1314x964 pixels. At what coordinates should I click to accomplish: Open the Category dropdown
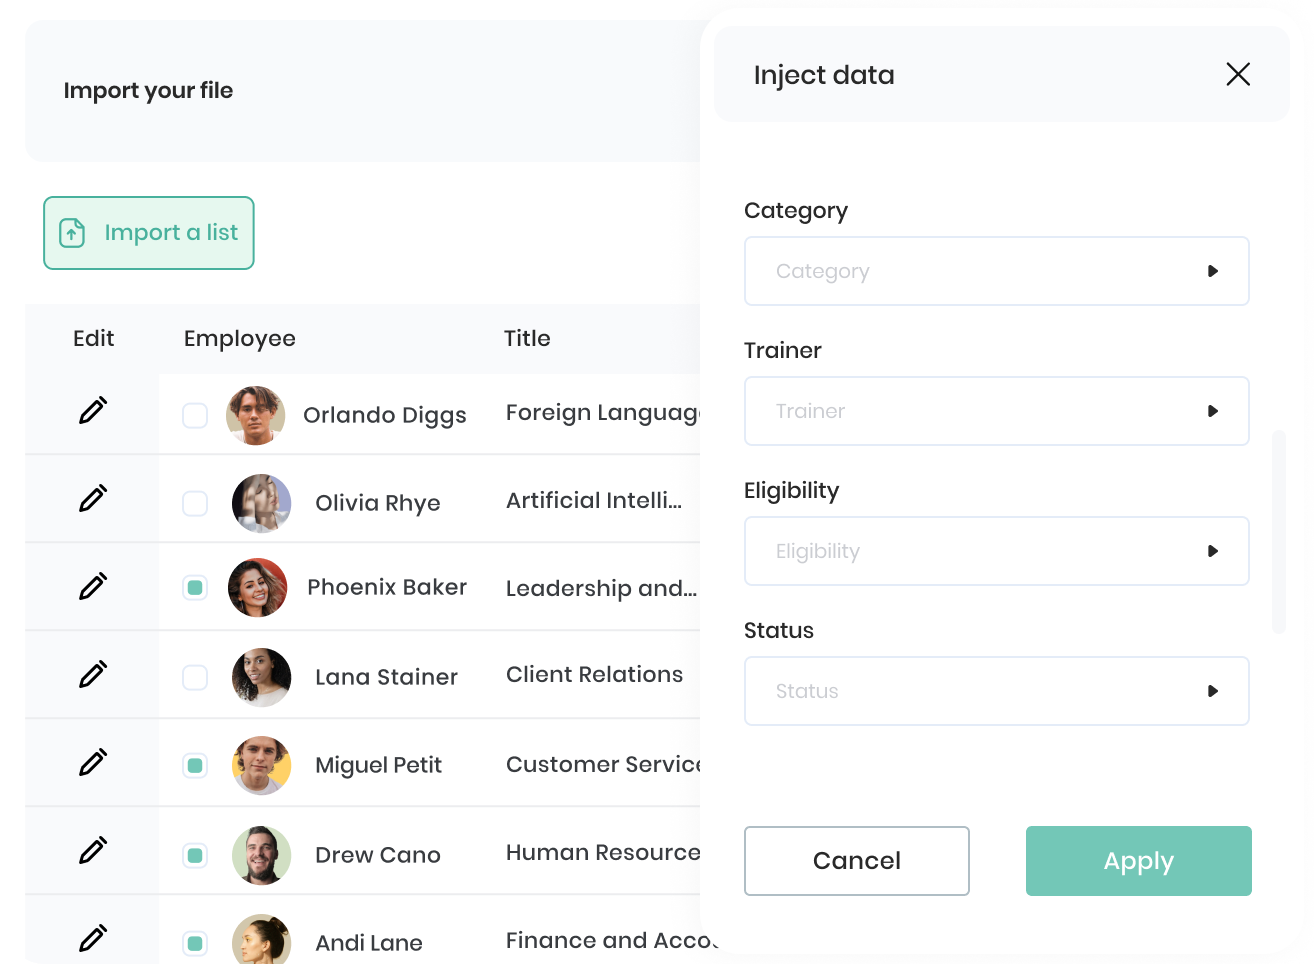[x=997, y=271]
